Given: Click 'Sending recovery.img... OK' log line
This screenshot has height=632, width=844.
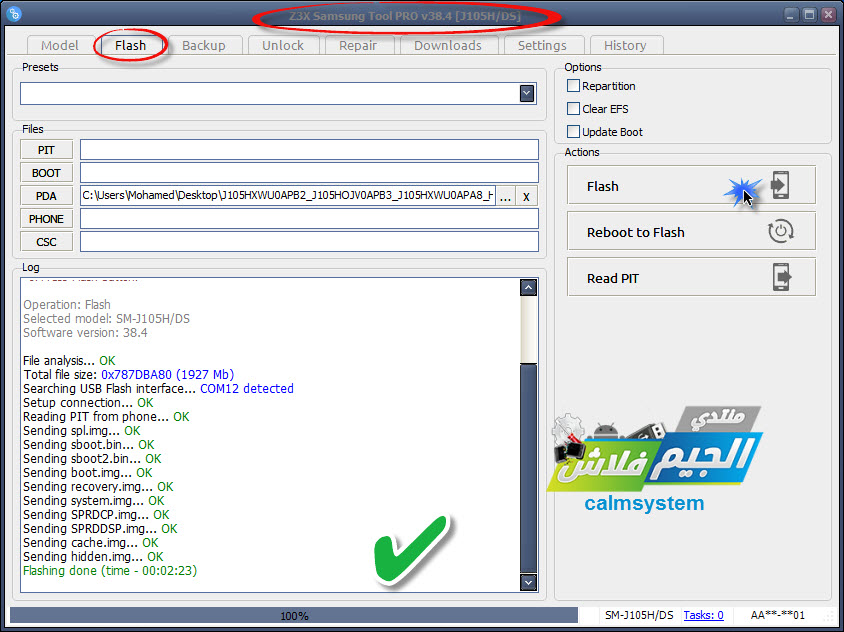Looking at the screenshot, I should point(98,487).
